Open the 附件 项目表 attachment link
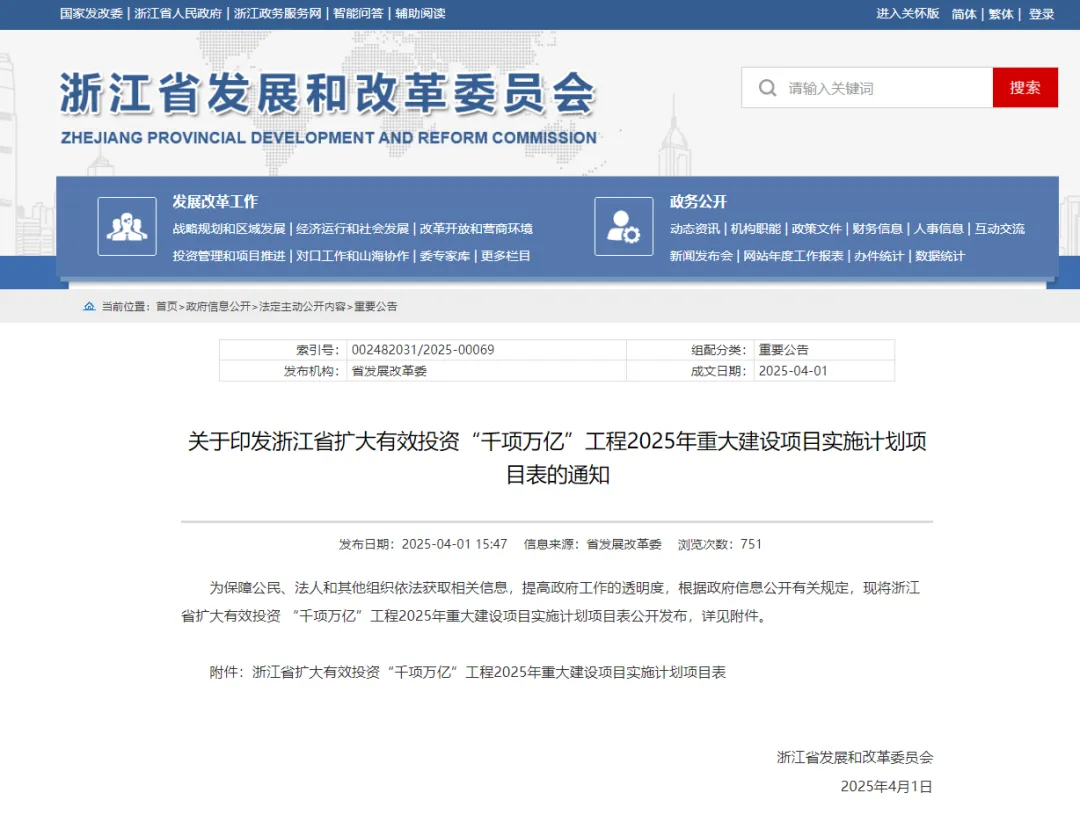 click(489, 672)
